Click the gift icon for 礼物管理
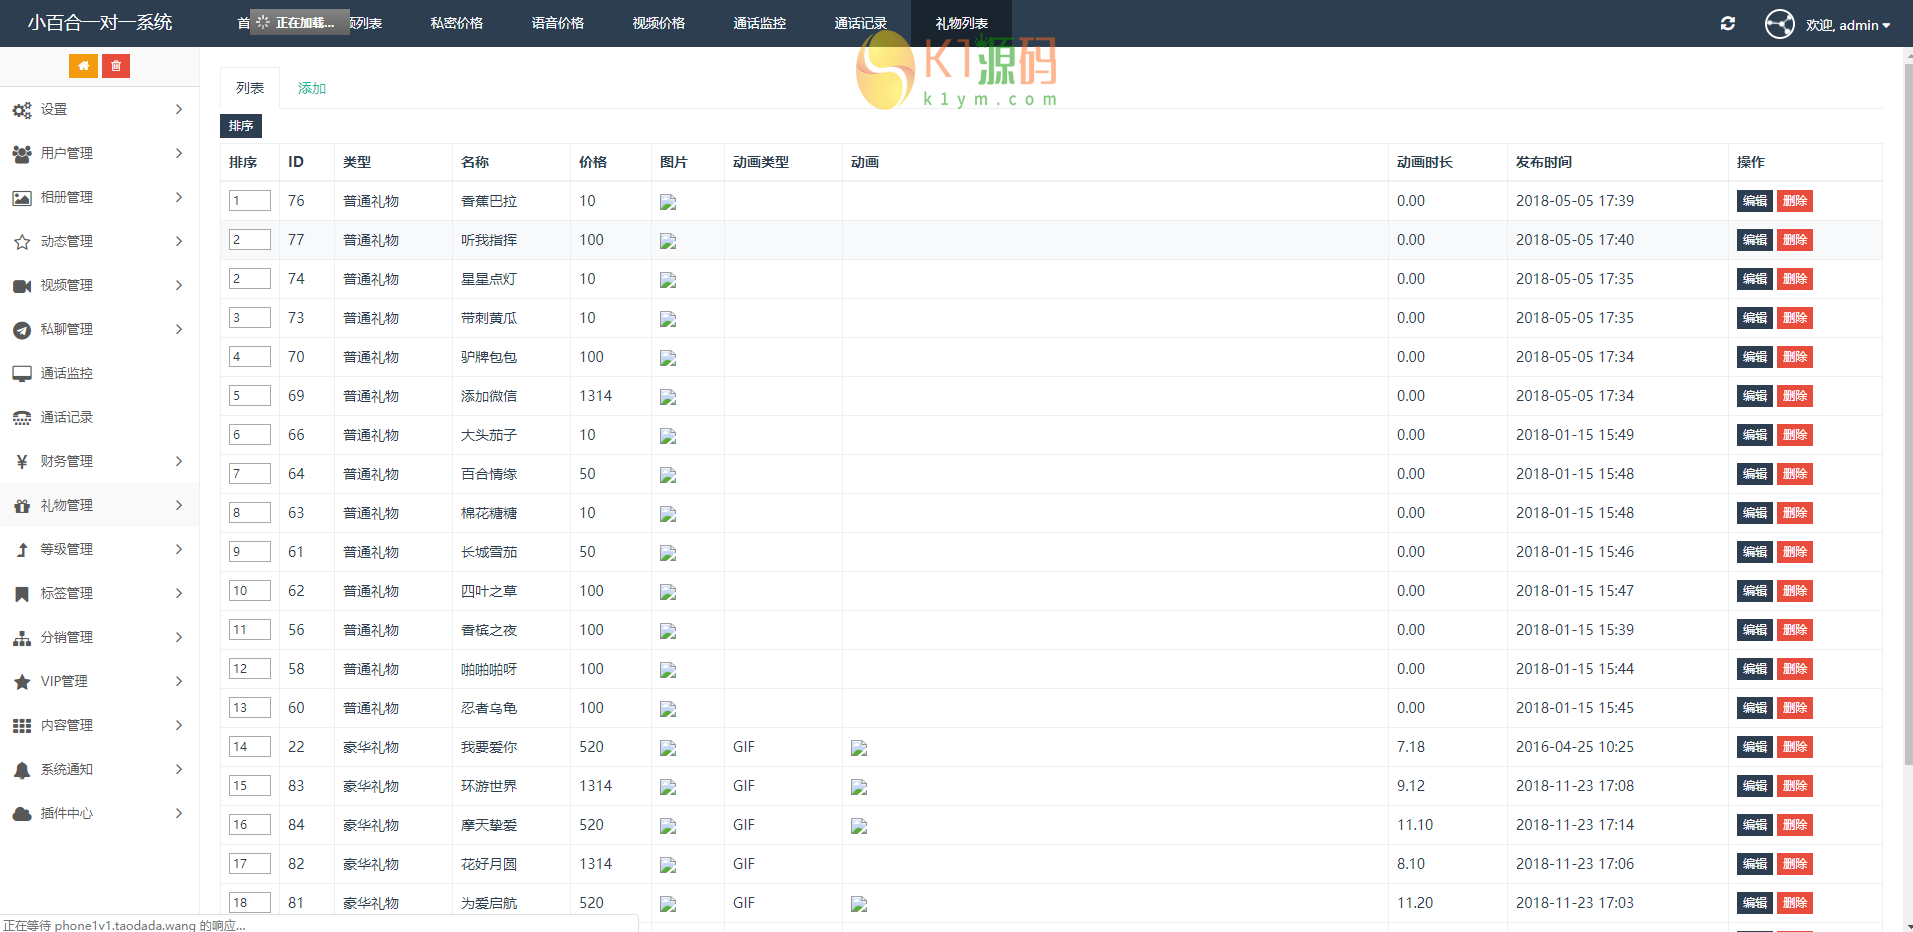The width and height of the screenshot is (1913, 932). click(x=22, y=506)
